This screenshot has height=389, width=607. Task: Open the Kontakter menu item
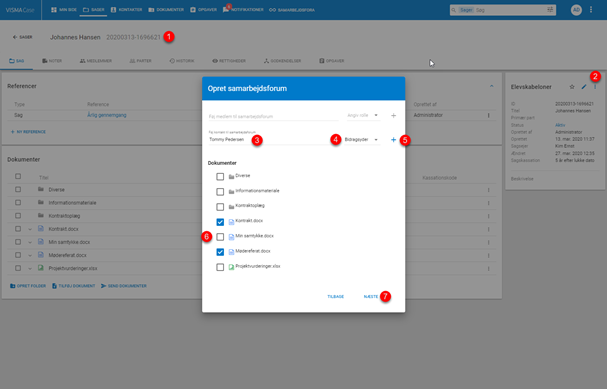pos(127,10)
